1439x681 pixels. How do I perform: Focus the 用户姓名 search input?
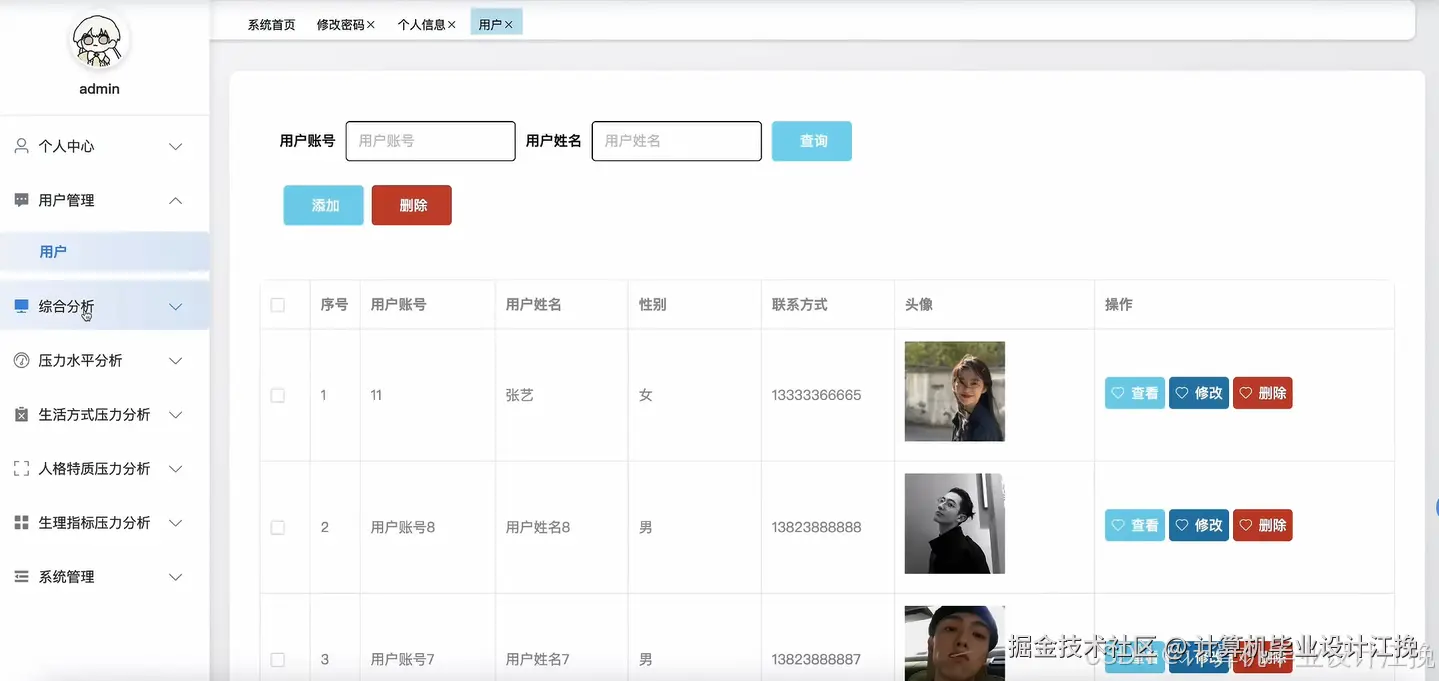click(x=677, y=141)
